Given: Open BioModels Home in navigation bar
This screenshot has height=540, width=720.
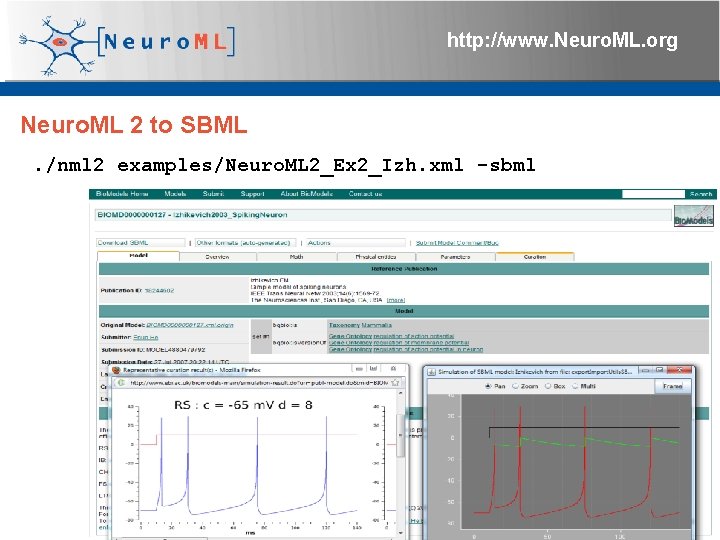Looking at the screenshot, I should click(x=122, y=194).
